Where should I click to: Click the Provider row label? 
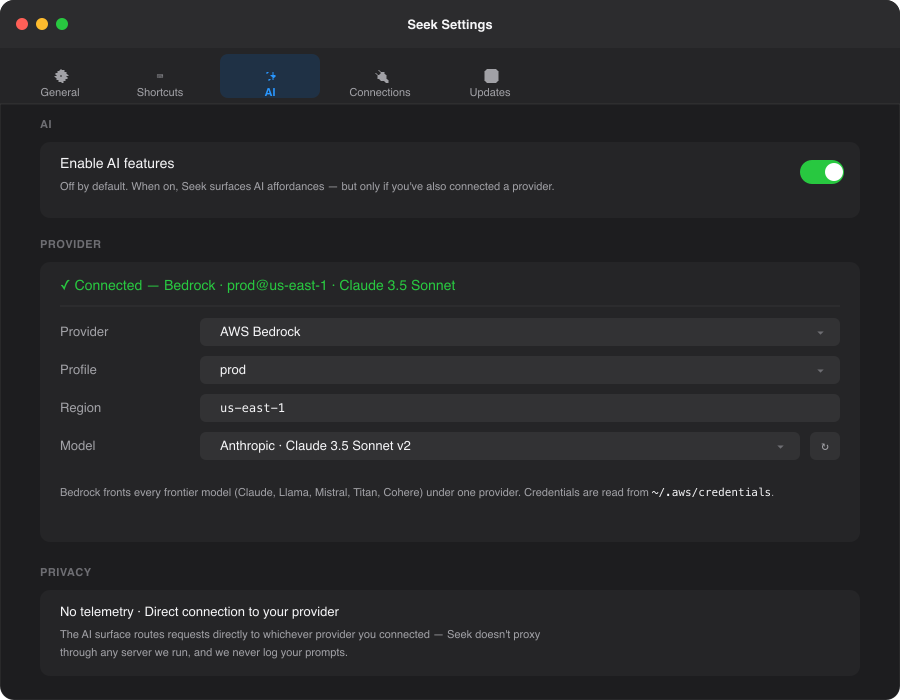pos(84,332)
